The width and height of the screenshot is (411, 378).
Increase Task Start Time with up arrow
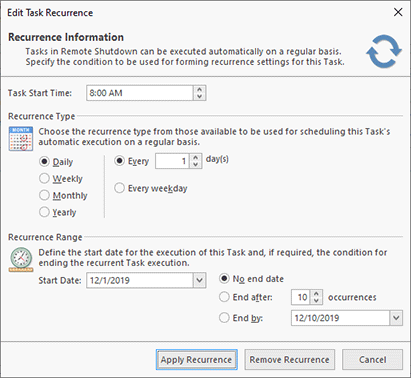tap(199, 89)
